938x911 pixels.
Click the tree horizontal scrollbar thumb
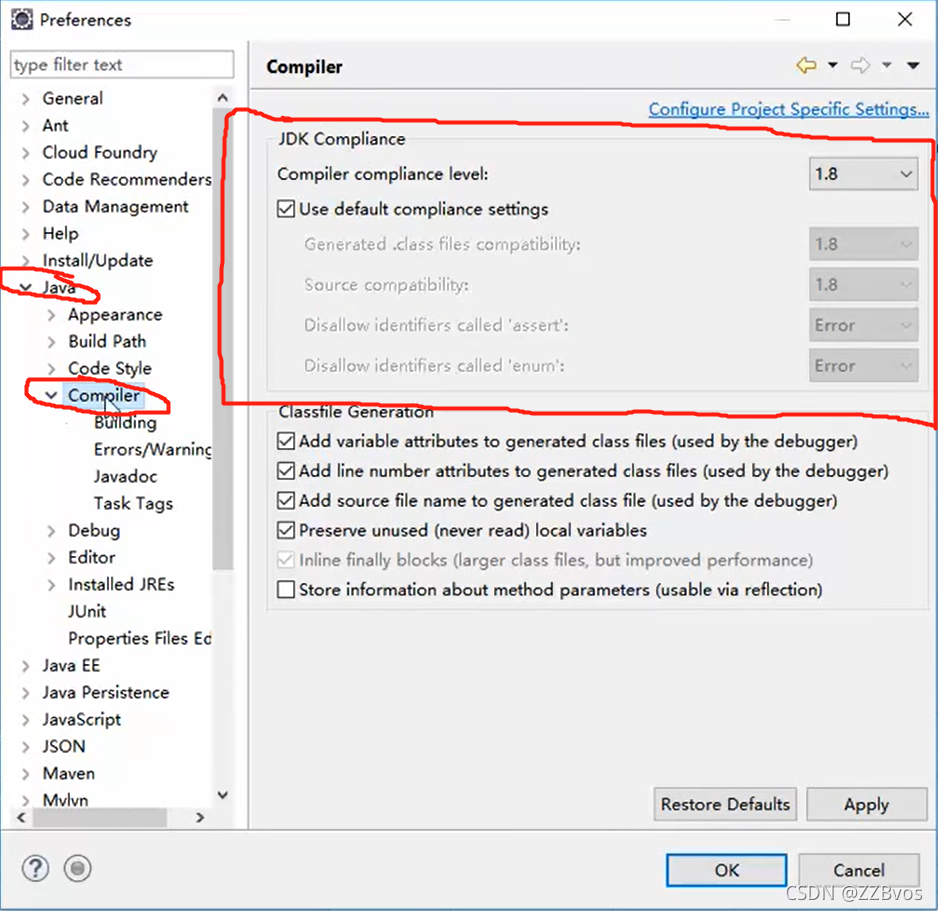pyautogui.click(x=99, y=817)
